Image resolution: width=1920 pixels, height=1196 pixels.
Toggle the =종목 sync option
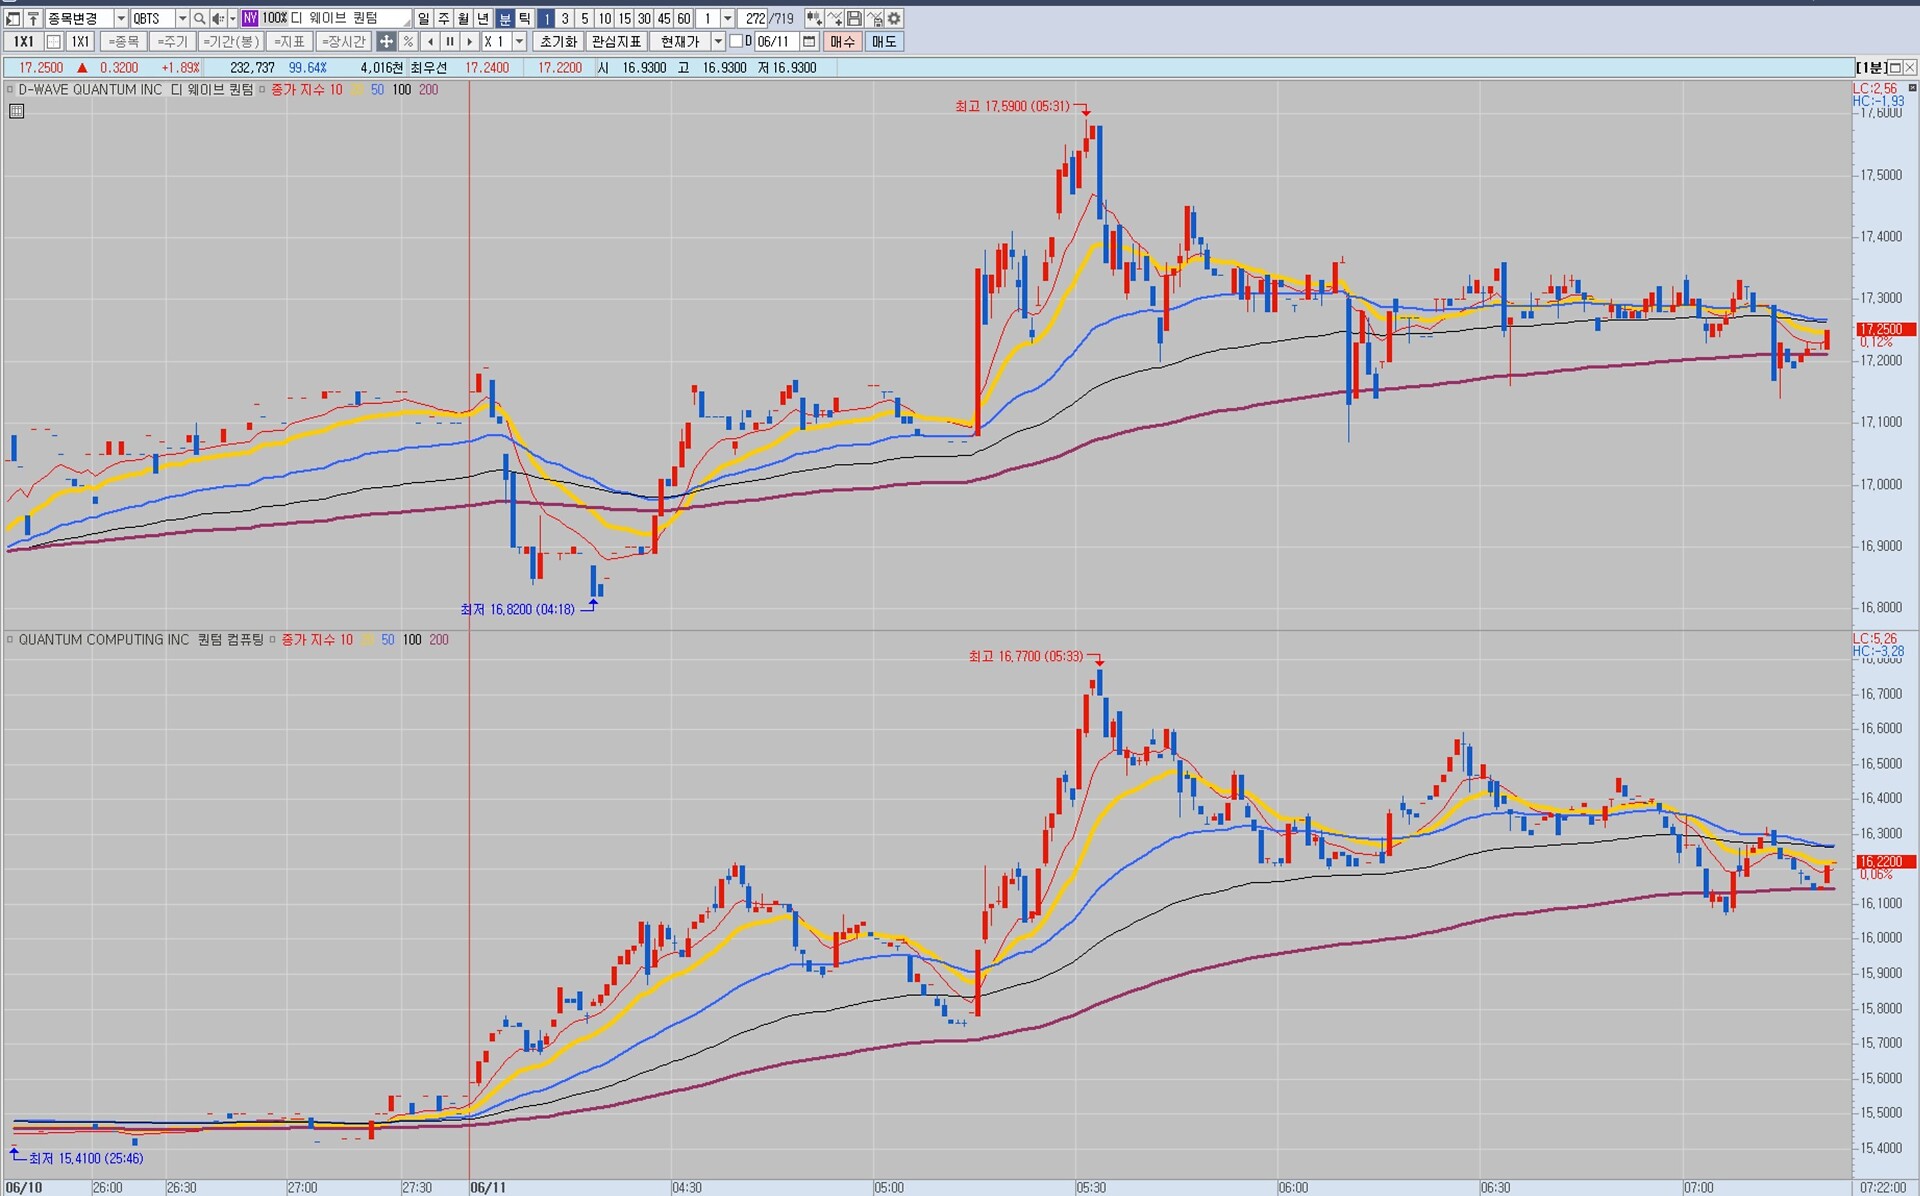point(123,42)
